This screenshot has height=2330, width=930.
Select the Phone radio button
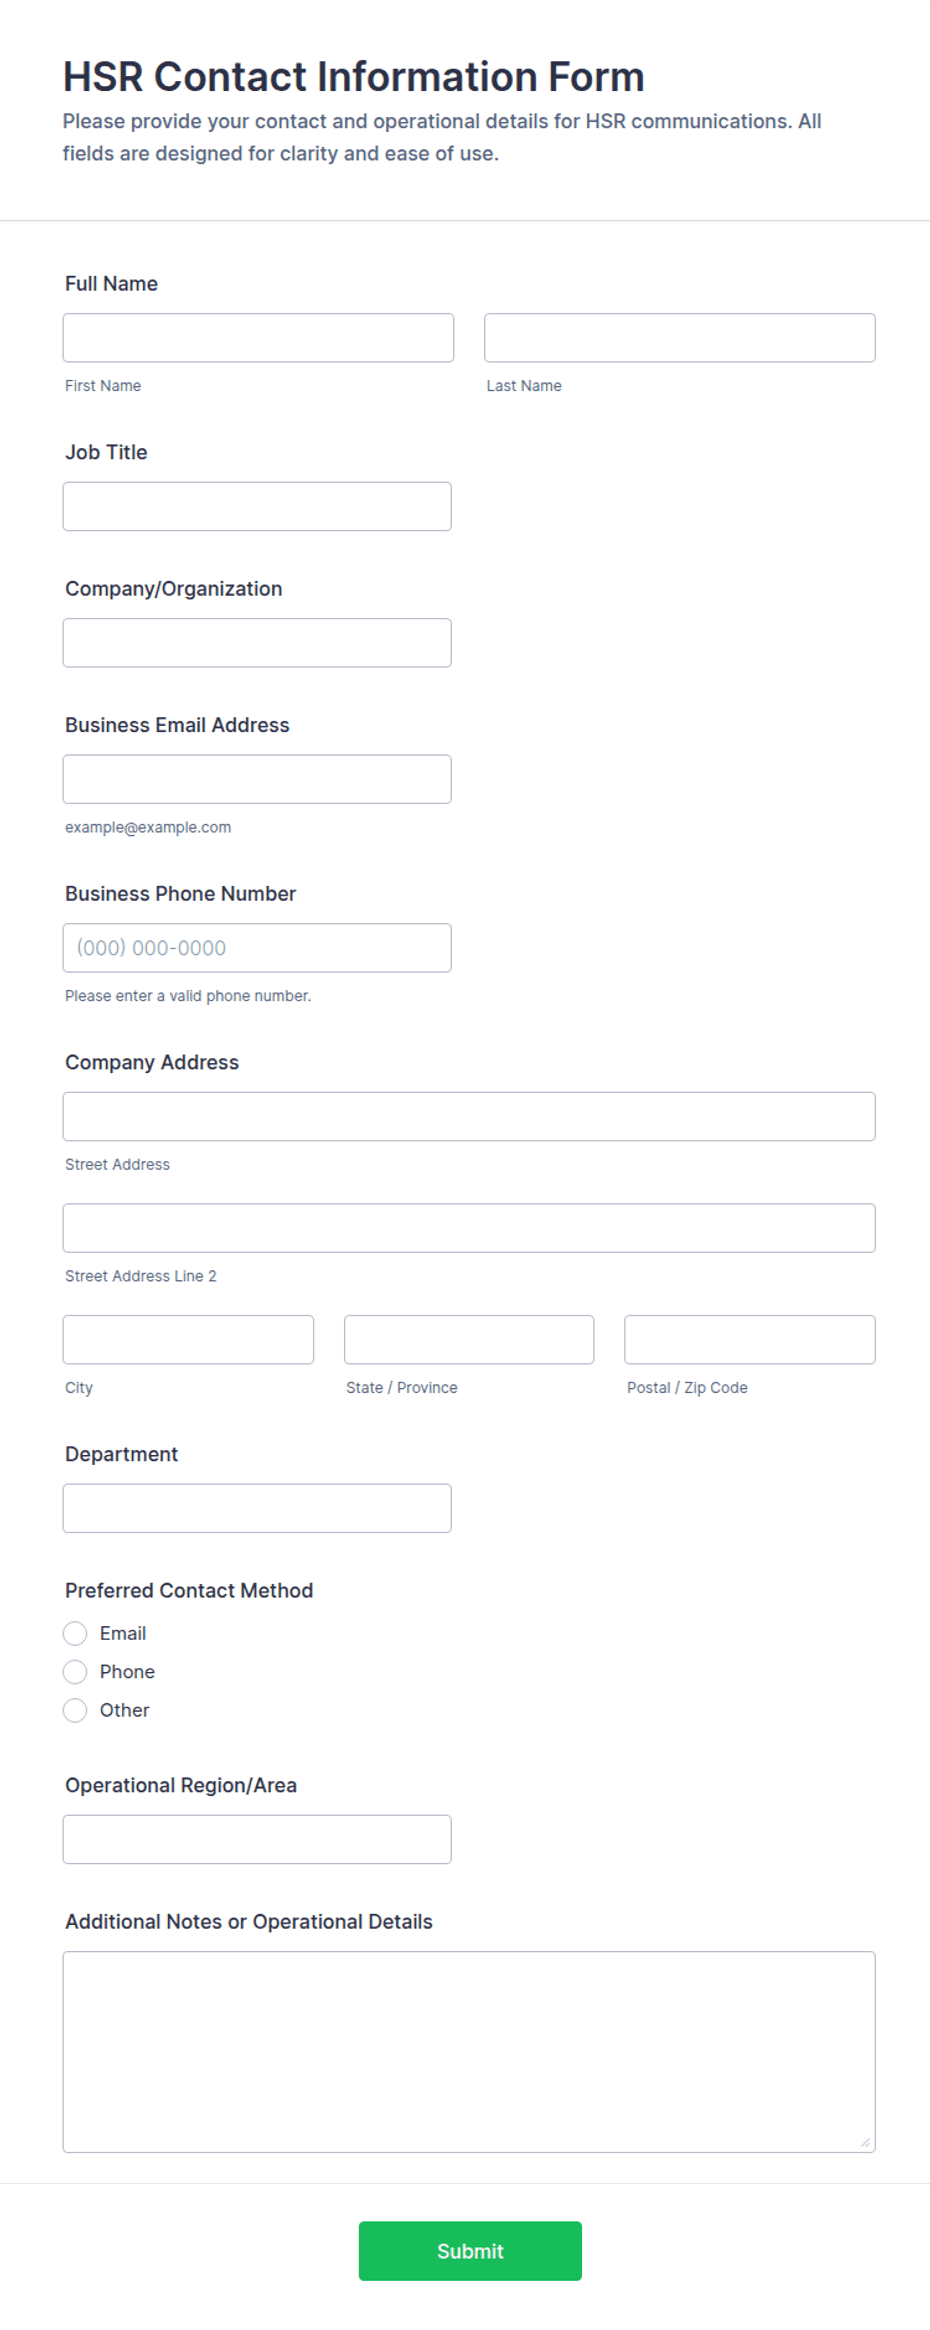pyautogui.click(x=75, y=1672)
